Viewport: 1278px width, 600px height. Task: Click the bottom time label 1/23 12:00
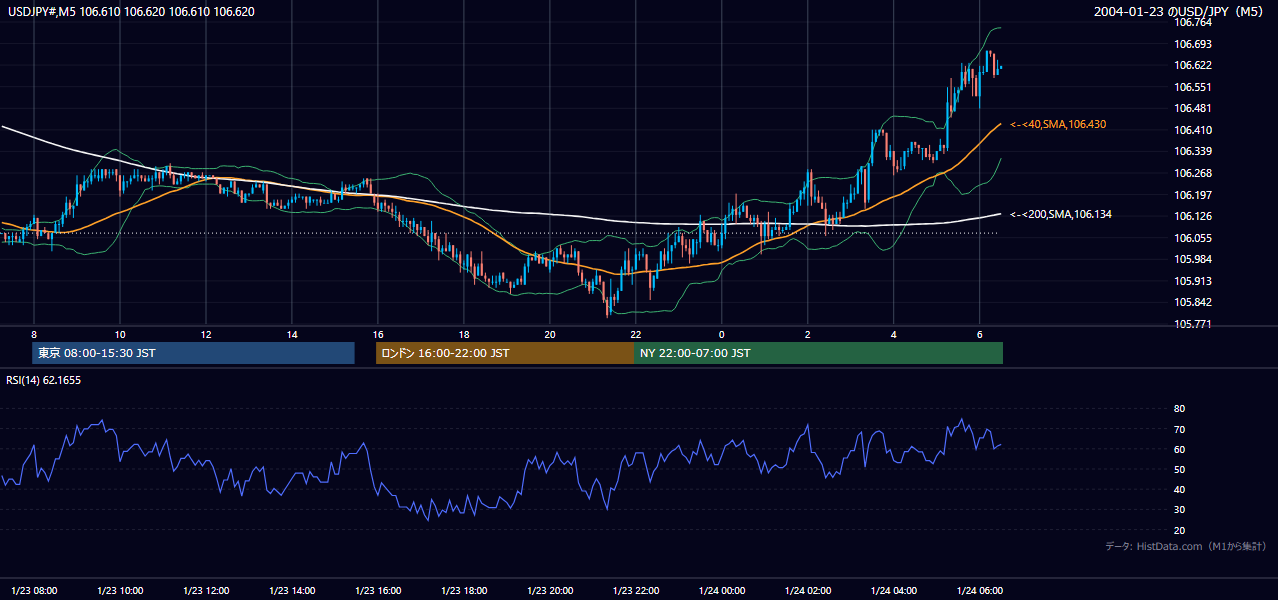tap(206, 590)
